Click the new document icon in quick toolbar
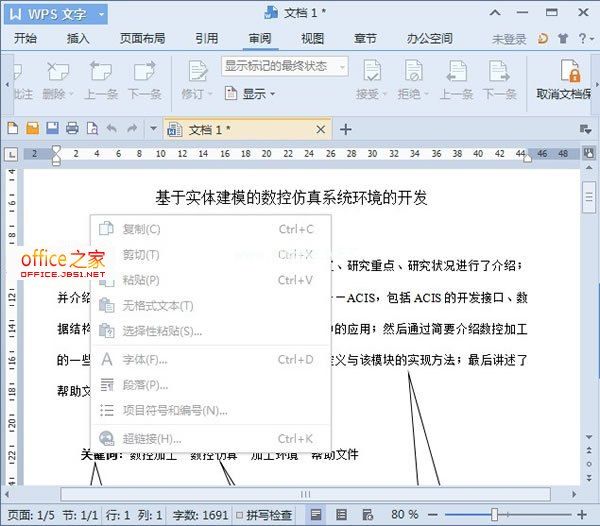Screen dimensions: 600x526 click(x=13, y=129)
